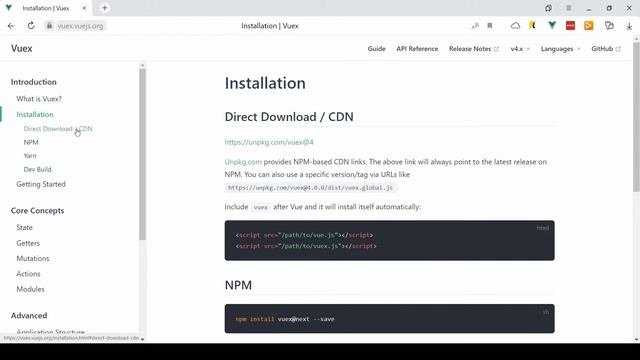Open a new browser tab
640x360 pixels.
click(104, 8)
